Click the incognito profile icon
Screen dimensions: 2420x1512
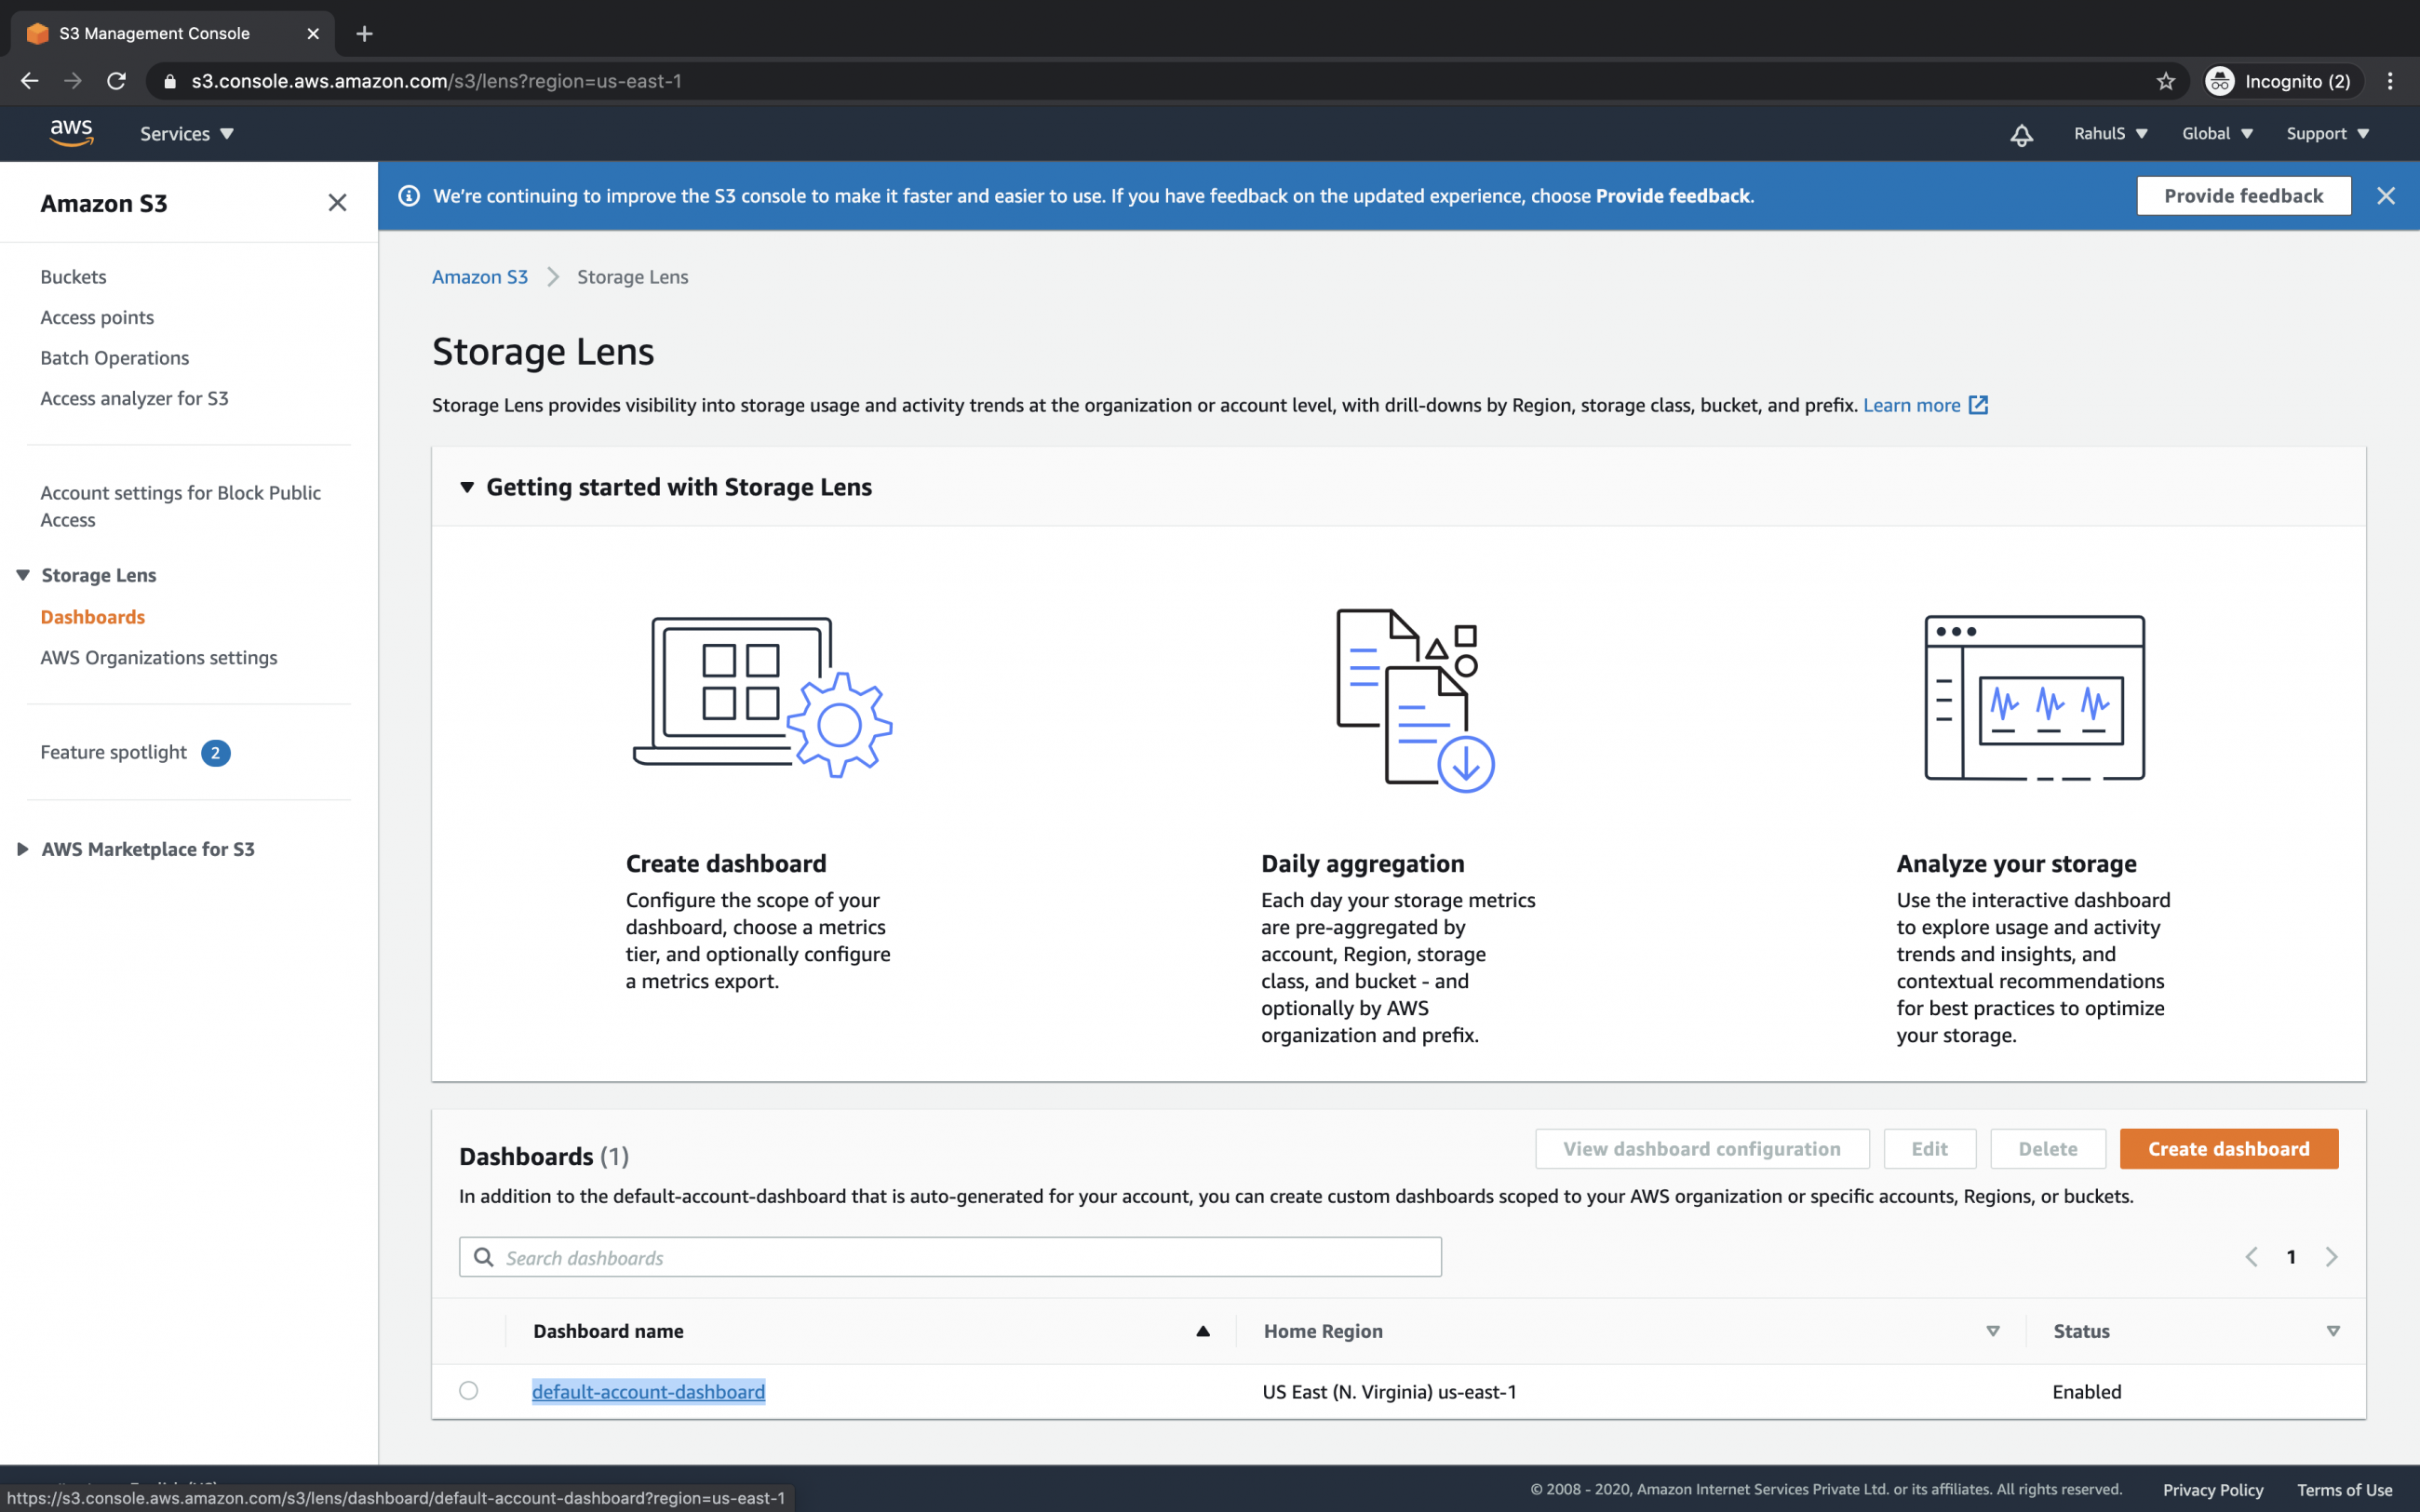coord(2221,81)
